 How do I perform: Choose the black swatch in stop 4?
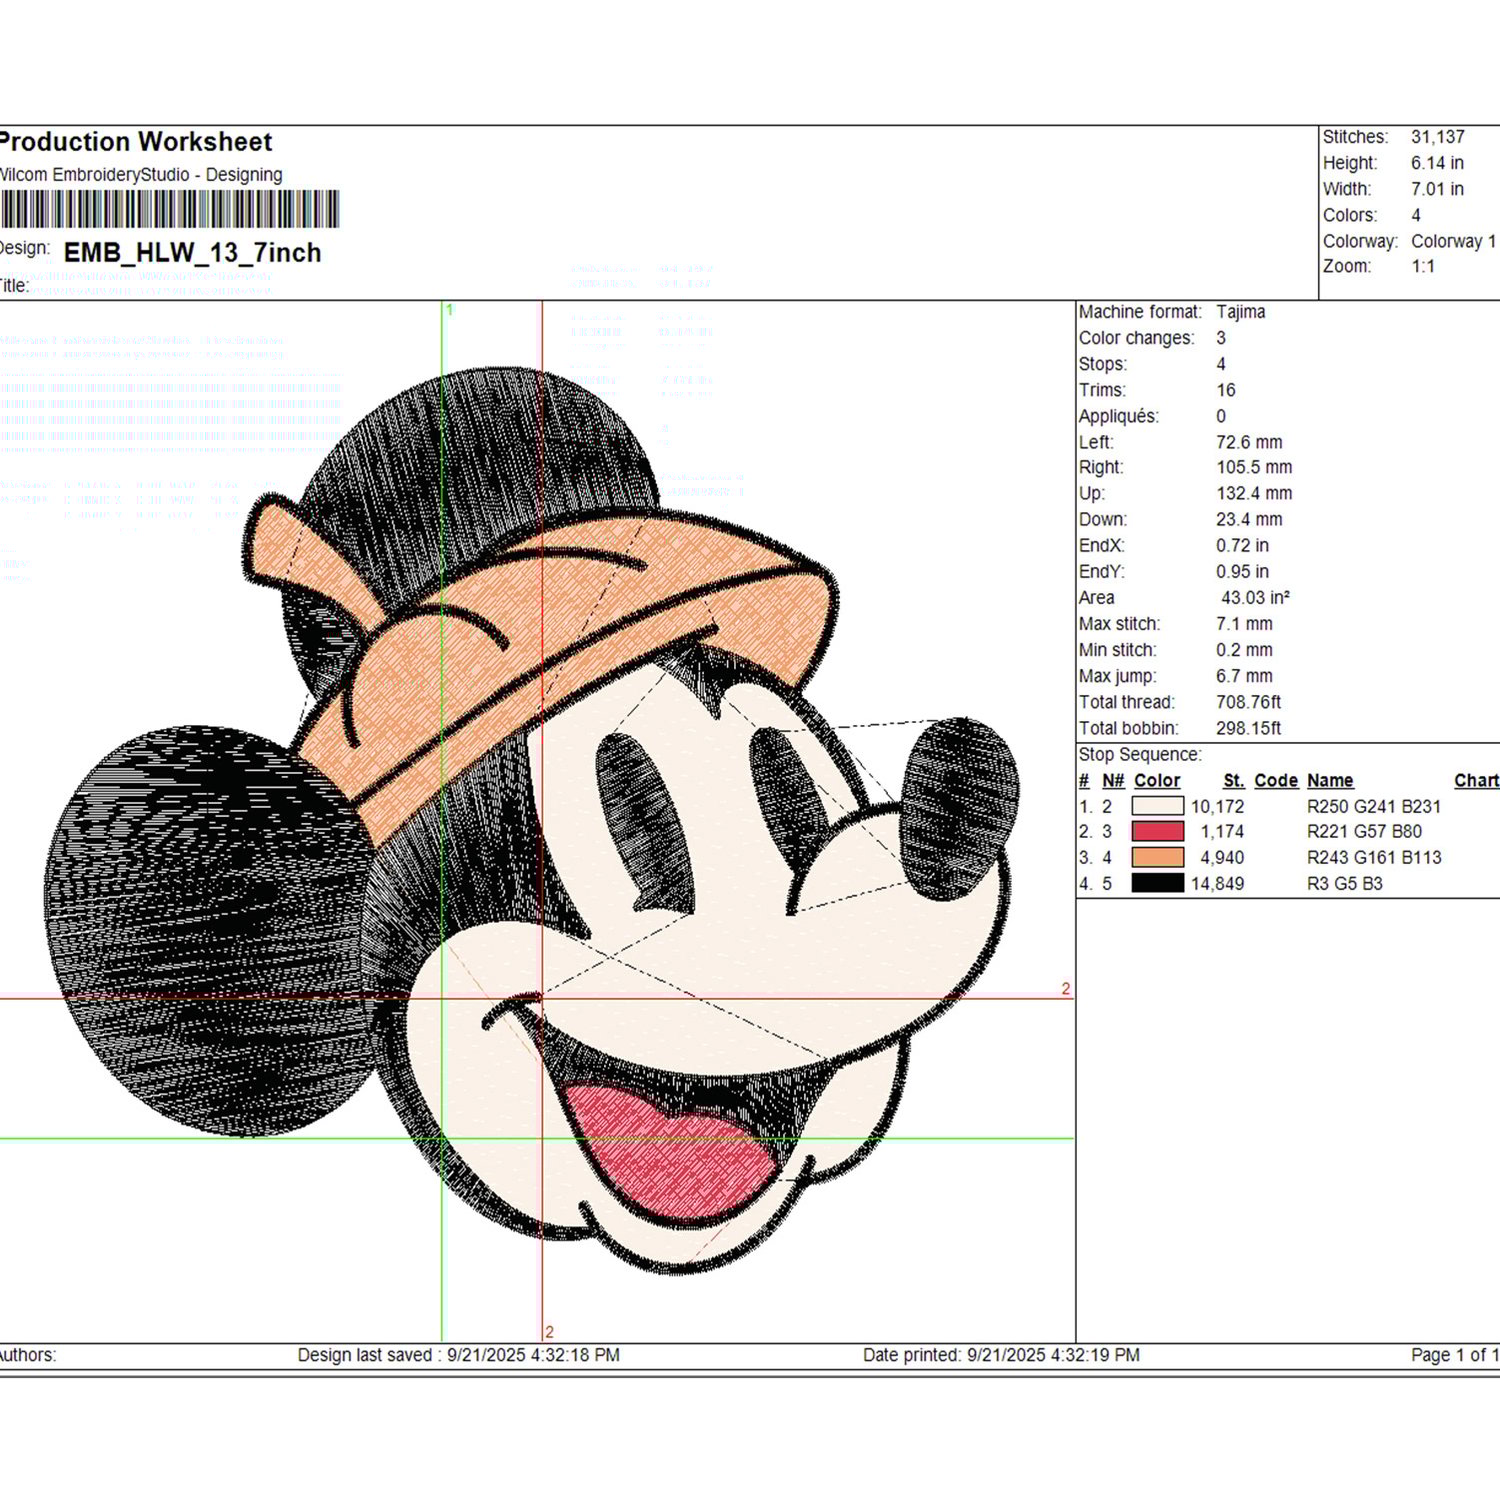click(x=1157, y=883)
